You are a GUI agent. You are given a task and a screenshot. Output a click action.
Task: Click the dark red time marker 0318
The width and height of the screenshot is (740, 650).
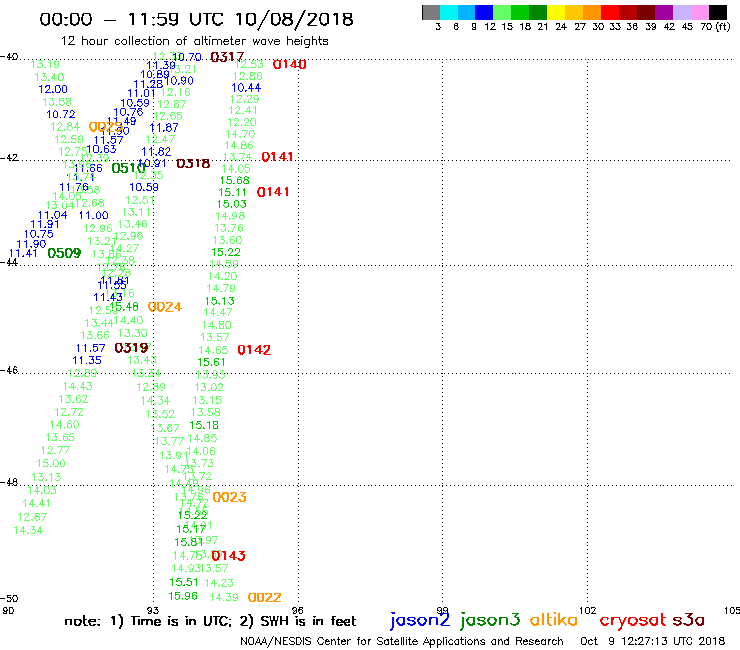(193, 163)
